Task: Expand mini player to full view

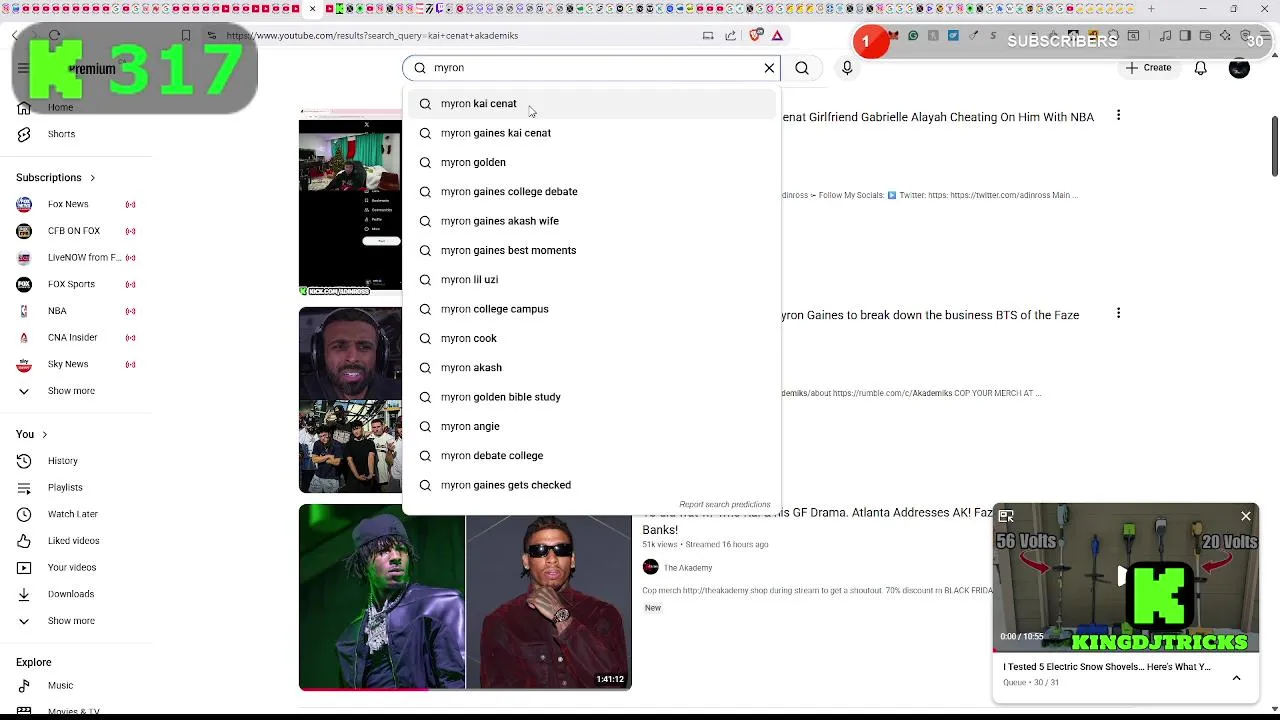Action: pos(1006,516)
